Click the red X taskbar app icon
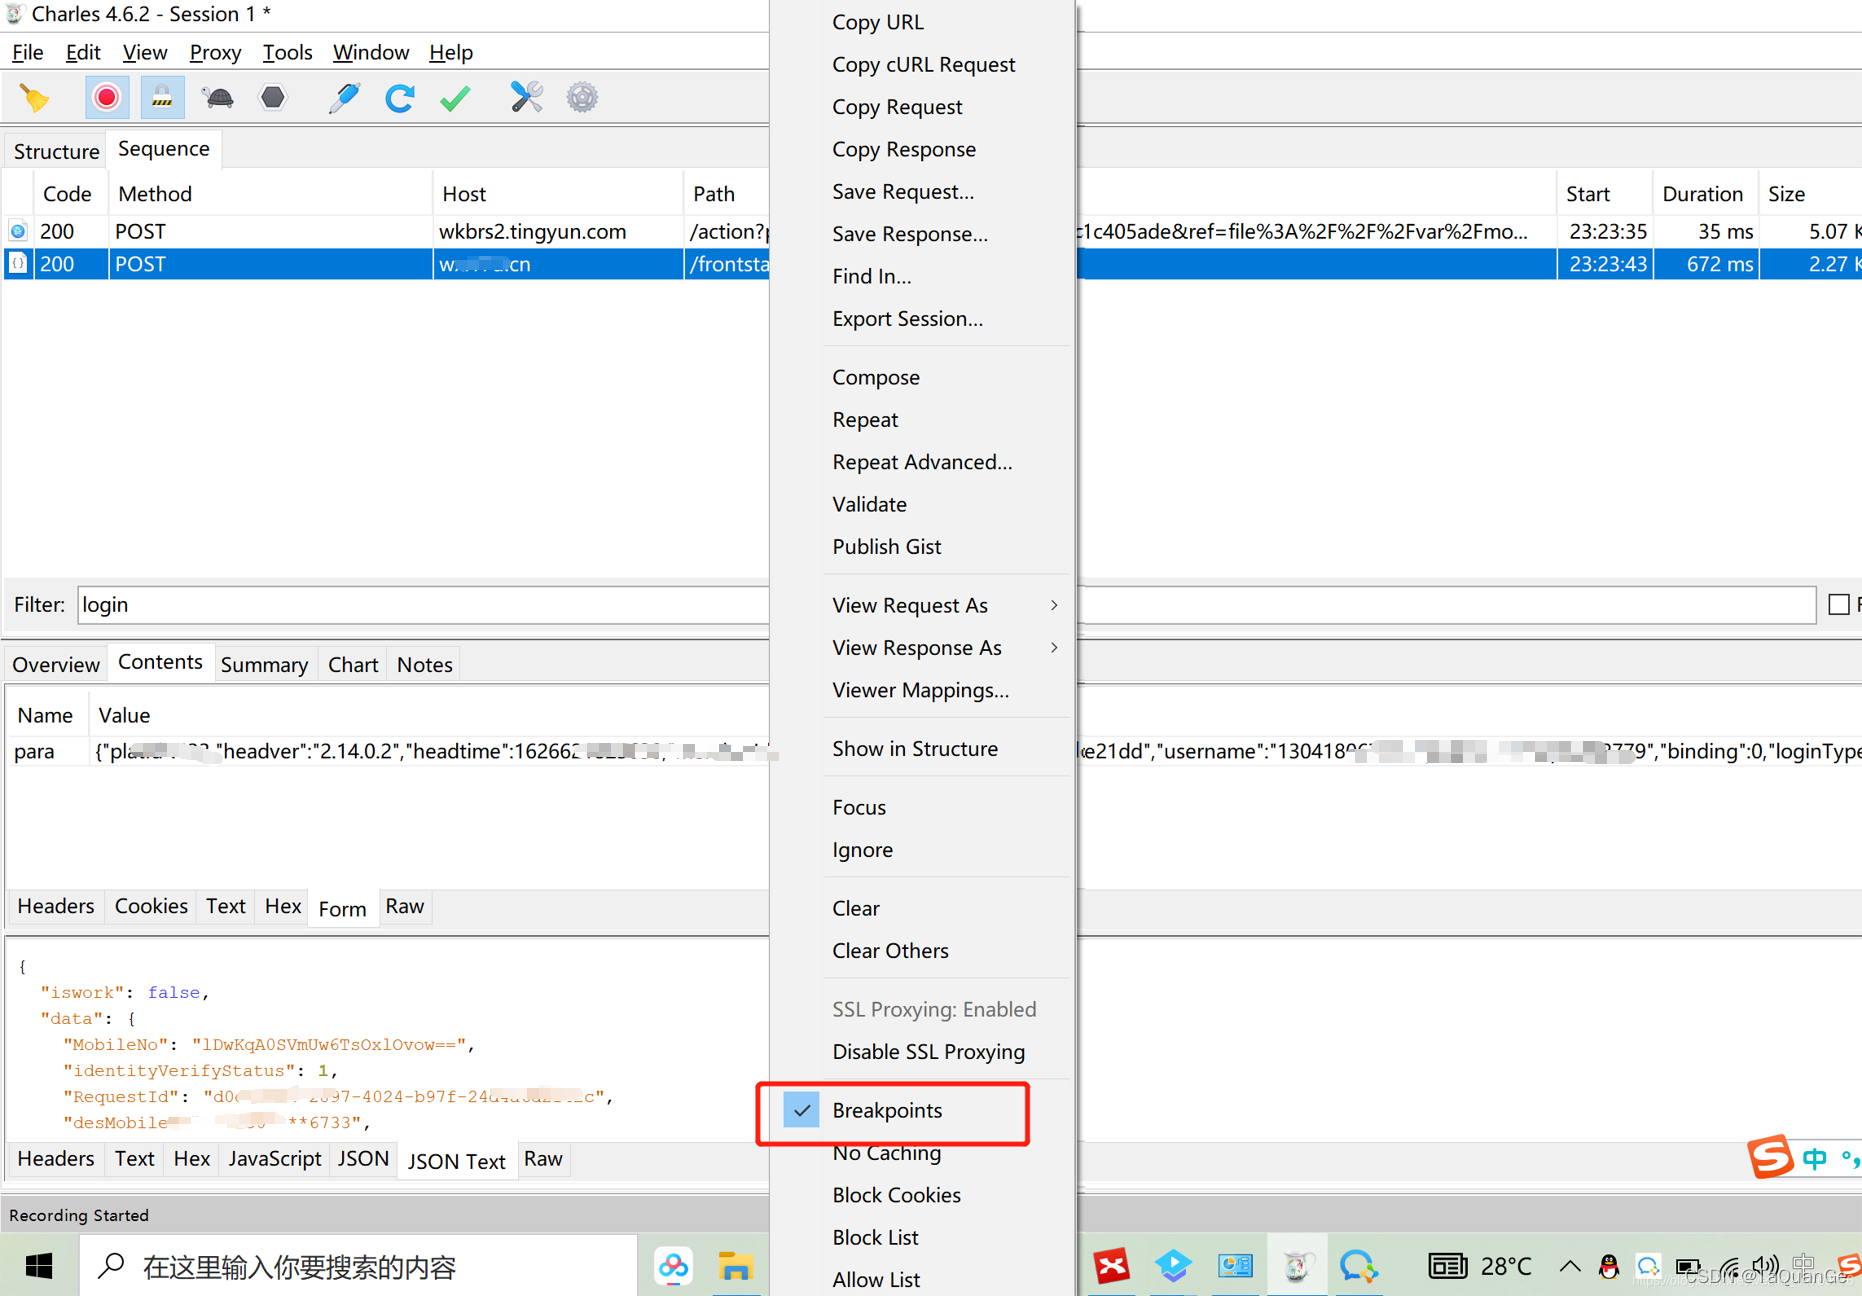The width and height of the screenshot is (1862, 1296). coord(1111,1267)
